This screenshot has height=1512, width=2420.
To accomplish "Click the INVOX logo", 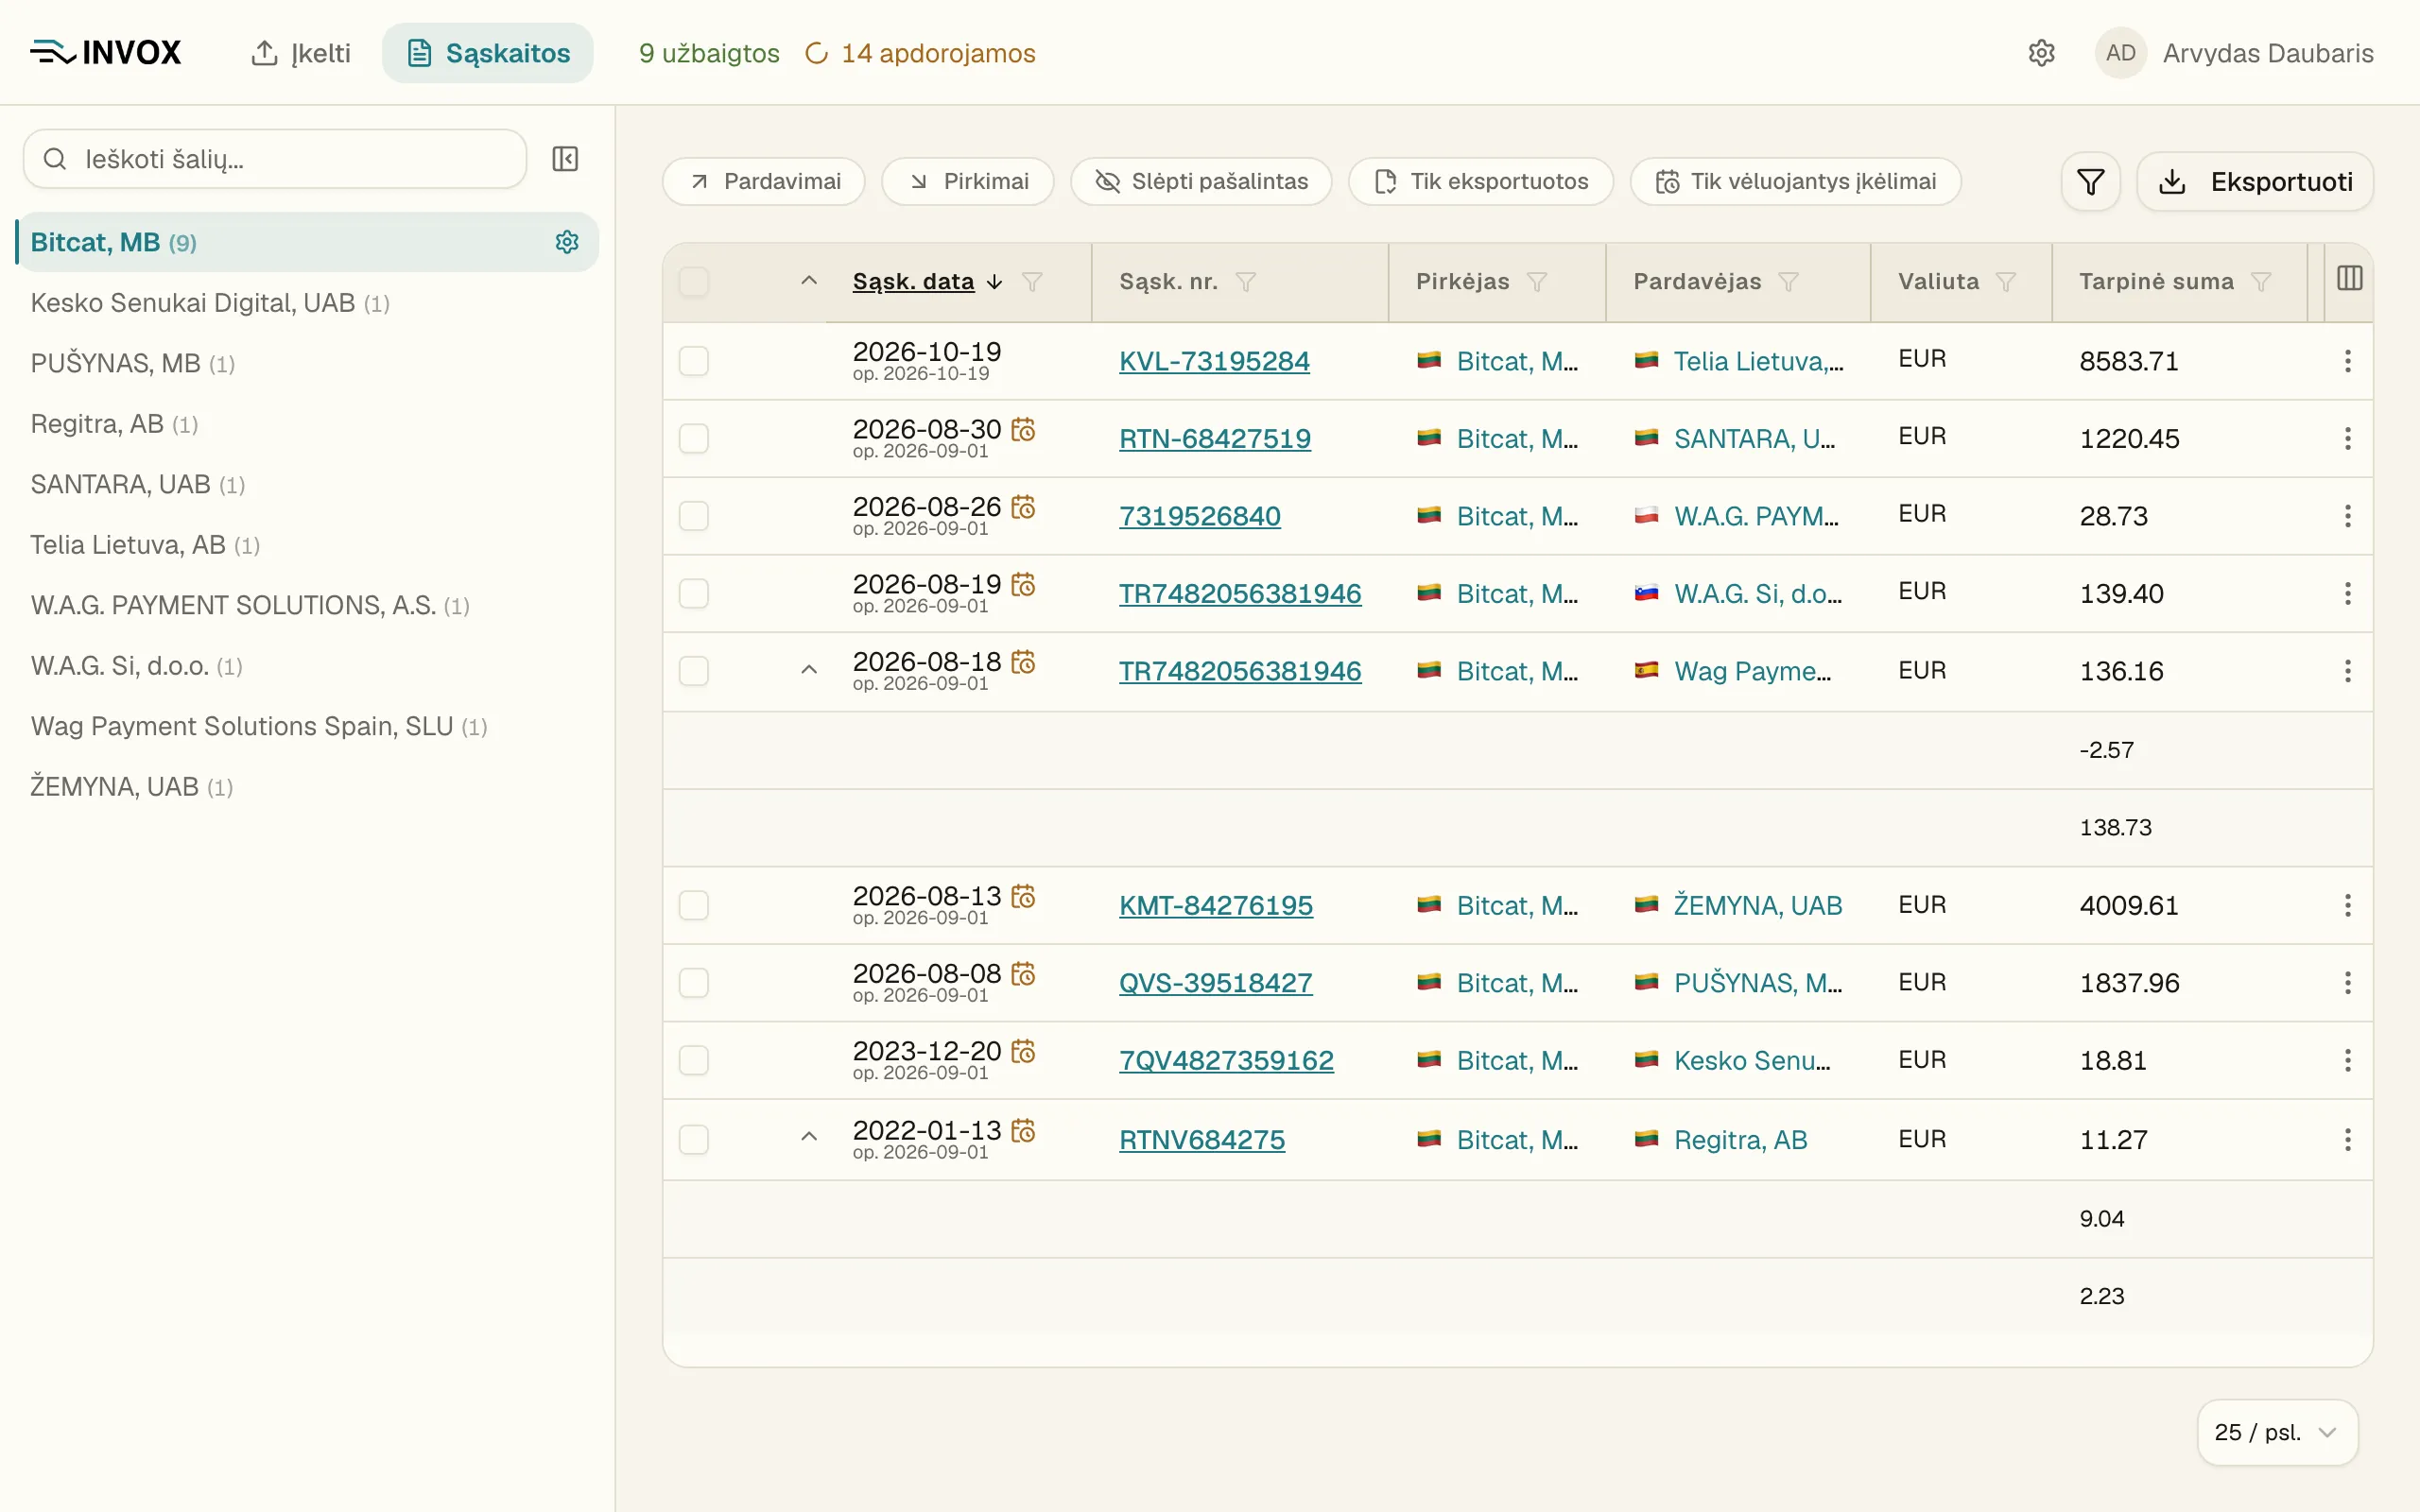I will click(106, 53).
